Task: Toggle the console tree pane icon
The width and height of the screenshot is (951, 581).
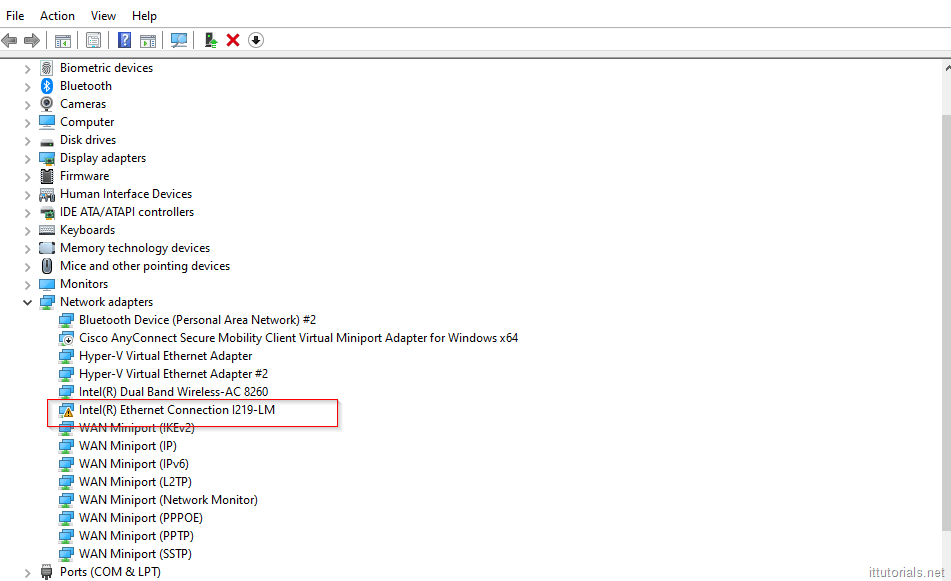Action: point(62,41)
